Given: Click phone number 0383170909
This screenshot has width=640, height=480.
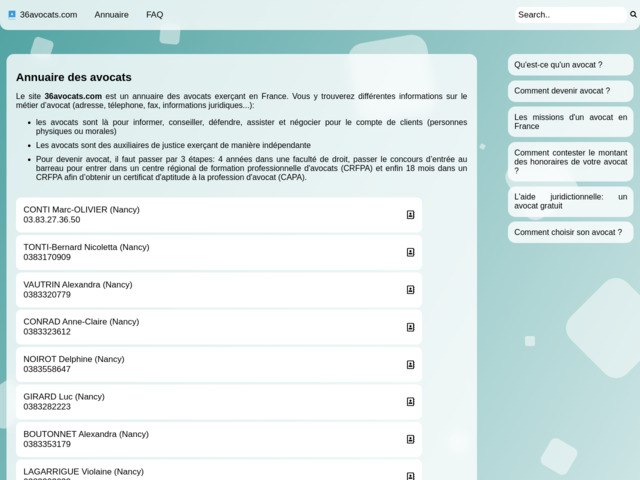Looking at the screenshot, I should click(47, 258).
